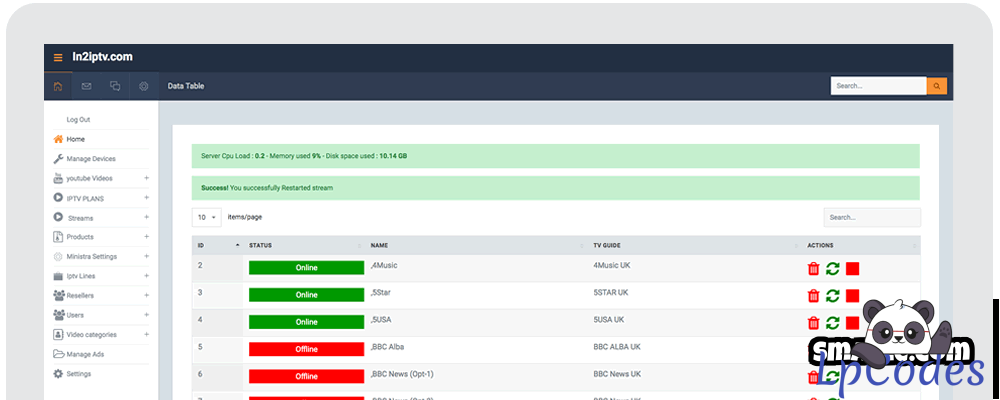1000x400 pixels.
Task: Click the Log Out link
Action: [78, 120]
